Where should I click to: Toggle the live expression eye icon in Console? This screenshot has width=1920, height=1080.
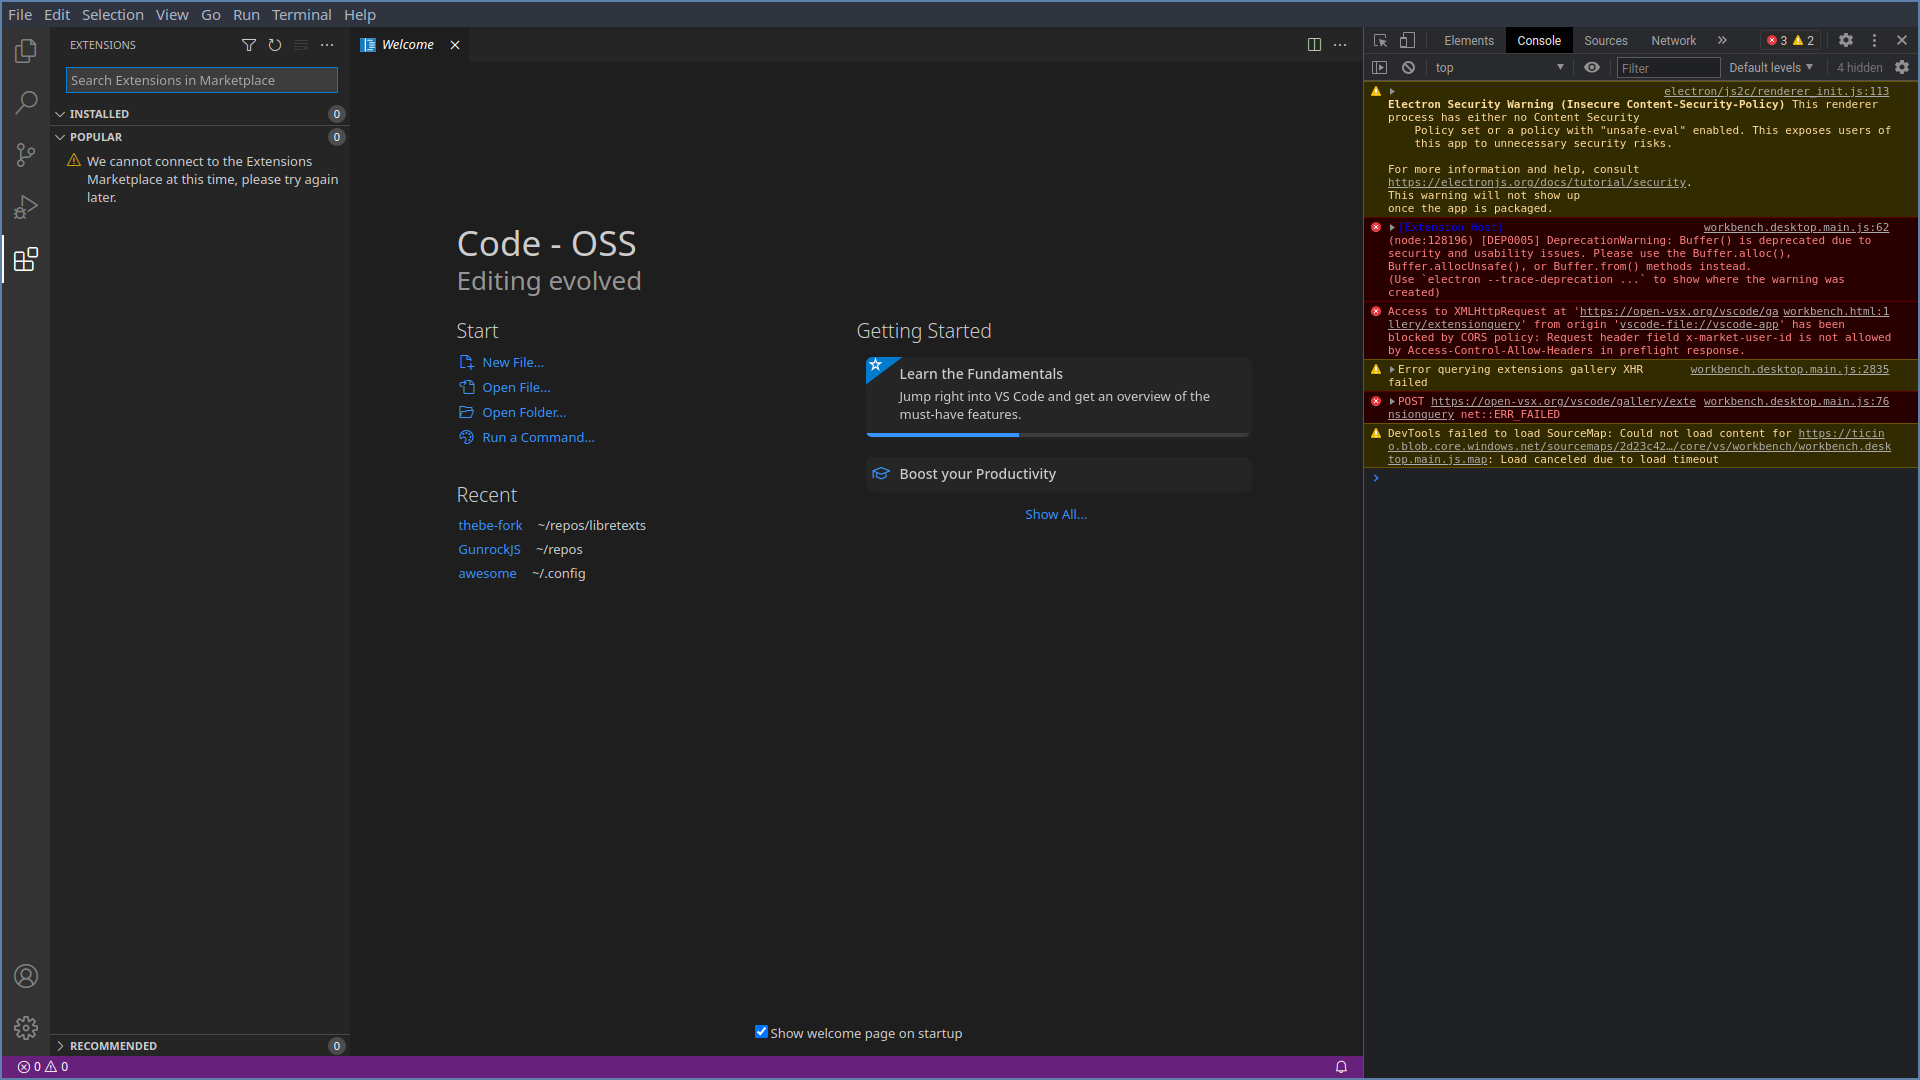(1592, 67)
